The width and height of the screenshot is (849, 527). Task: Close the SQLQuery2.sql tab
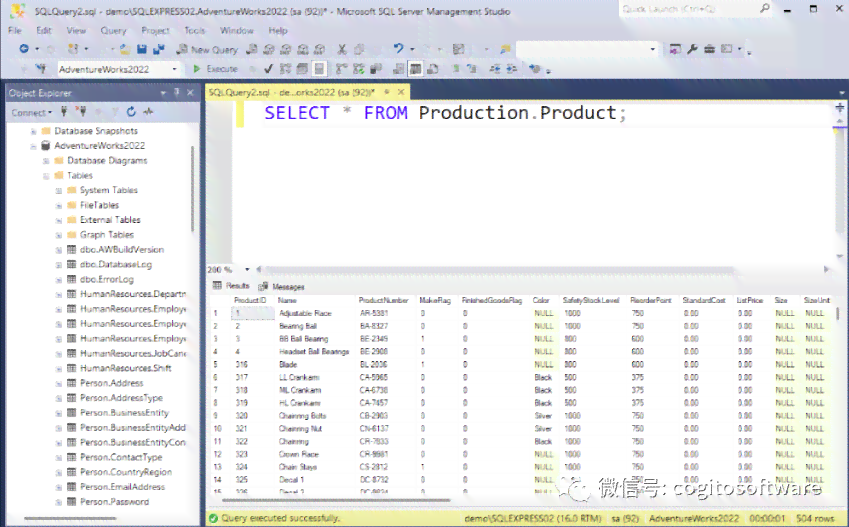(x=401, y=92)
